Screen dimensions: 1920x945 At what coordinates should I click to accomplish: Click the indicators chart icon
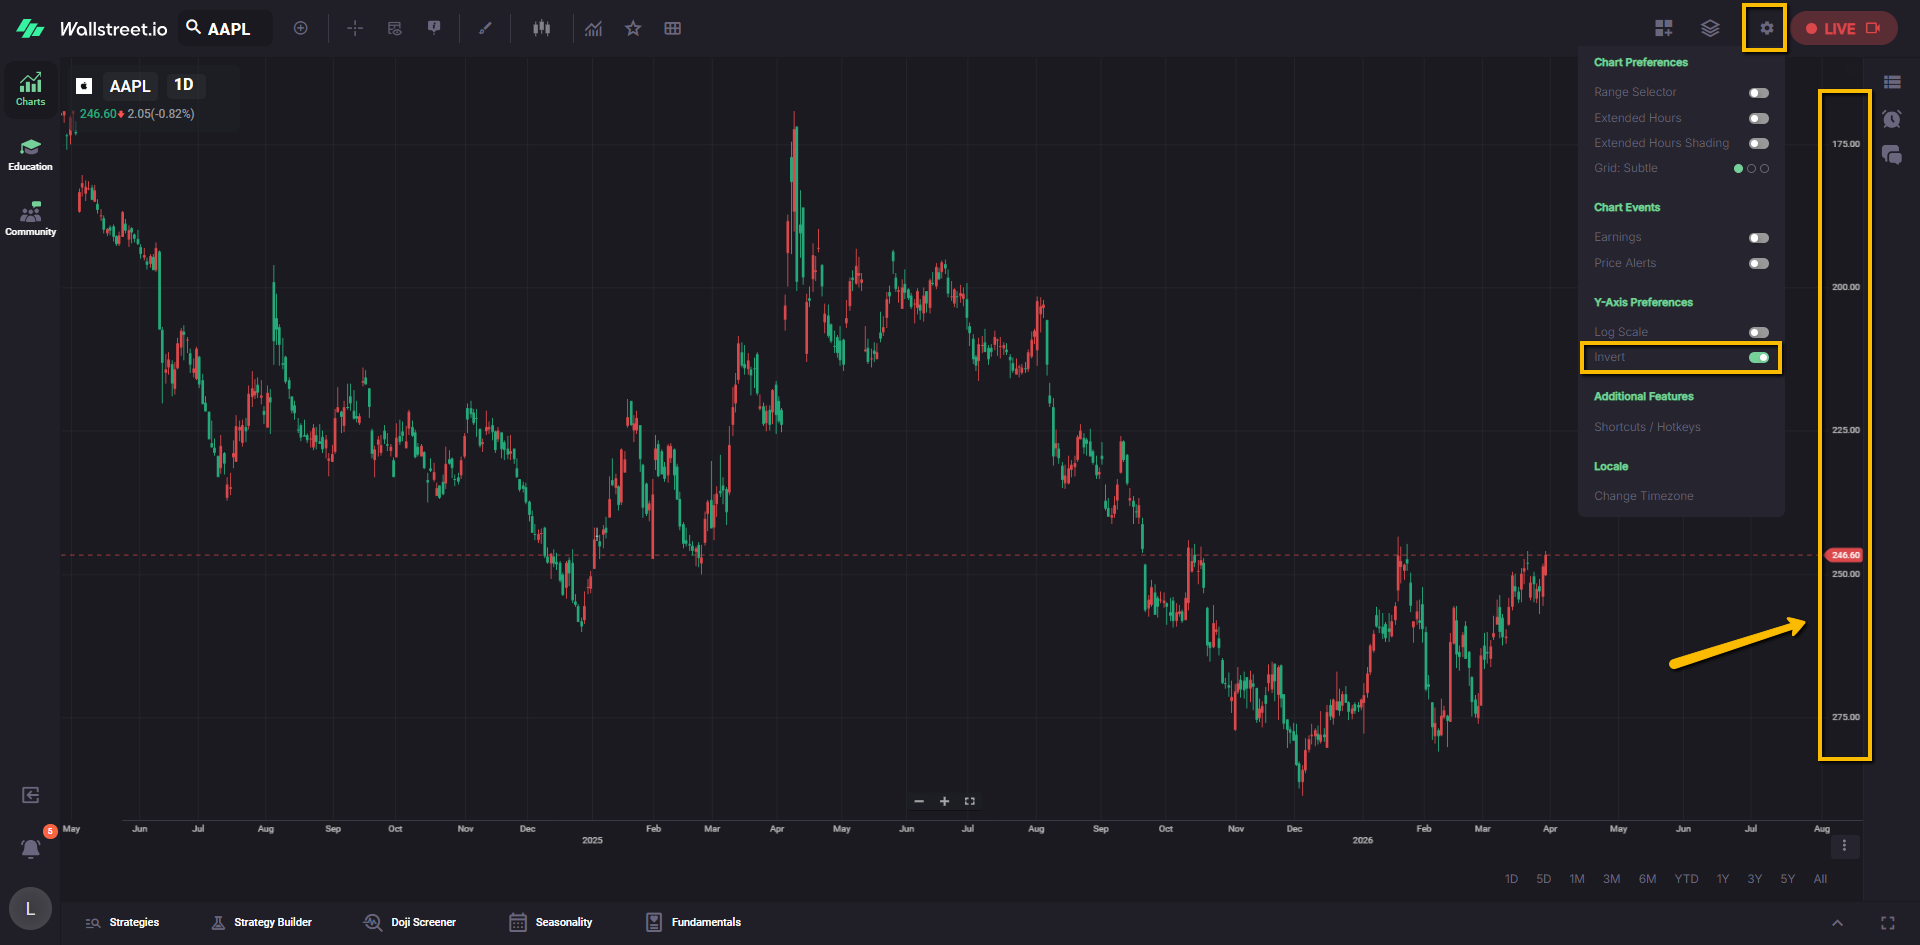pos(594,28)
